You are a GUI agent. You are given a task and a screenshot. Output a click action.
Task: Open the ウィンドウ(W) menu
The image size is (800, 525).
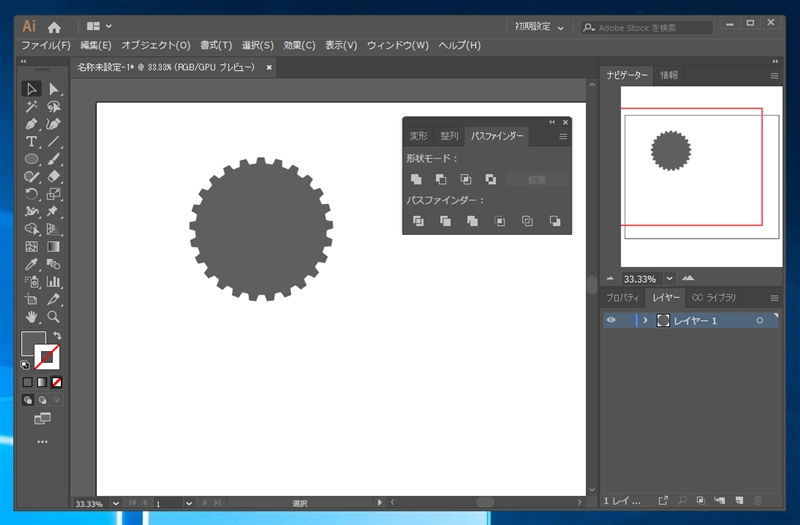click(x=398, y=45)
